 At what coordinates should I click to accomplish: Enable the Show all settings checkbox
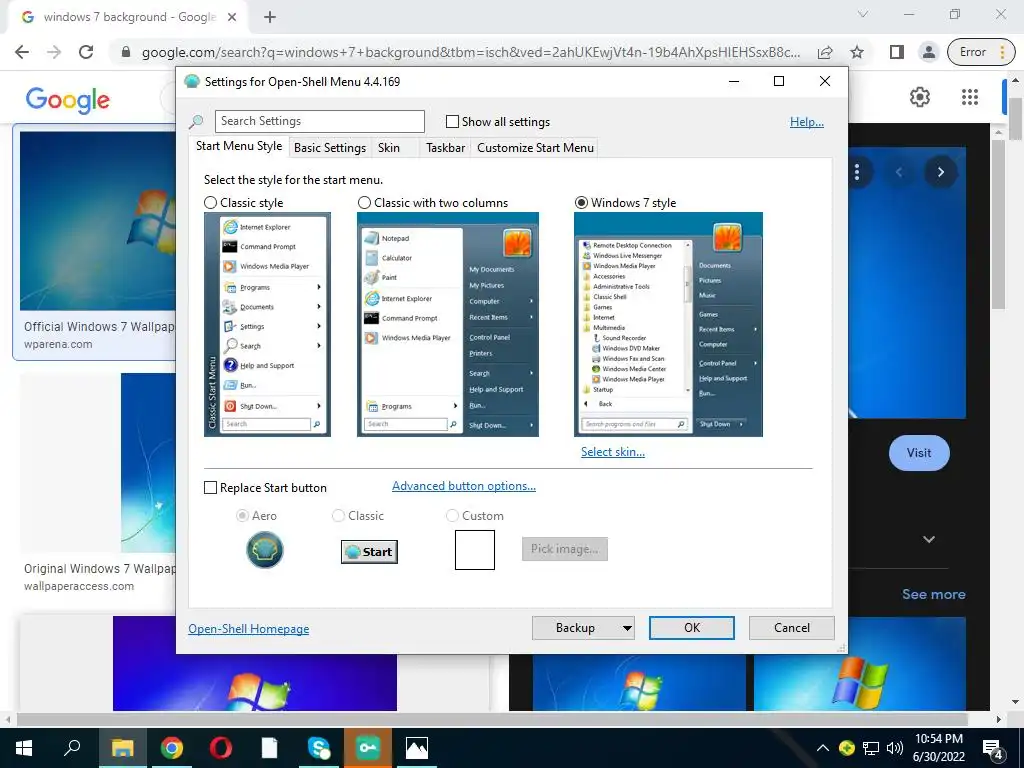(452, 121)
